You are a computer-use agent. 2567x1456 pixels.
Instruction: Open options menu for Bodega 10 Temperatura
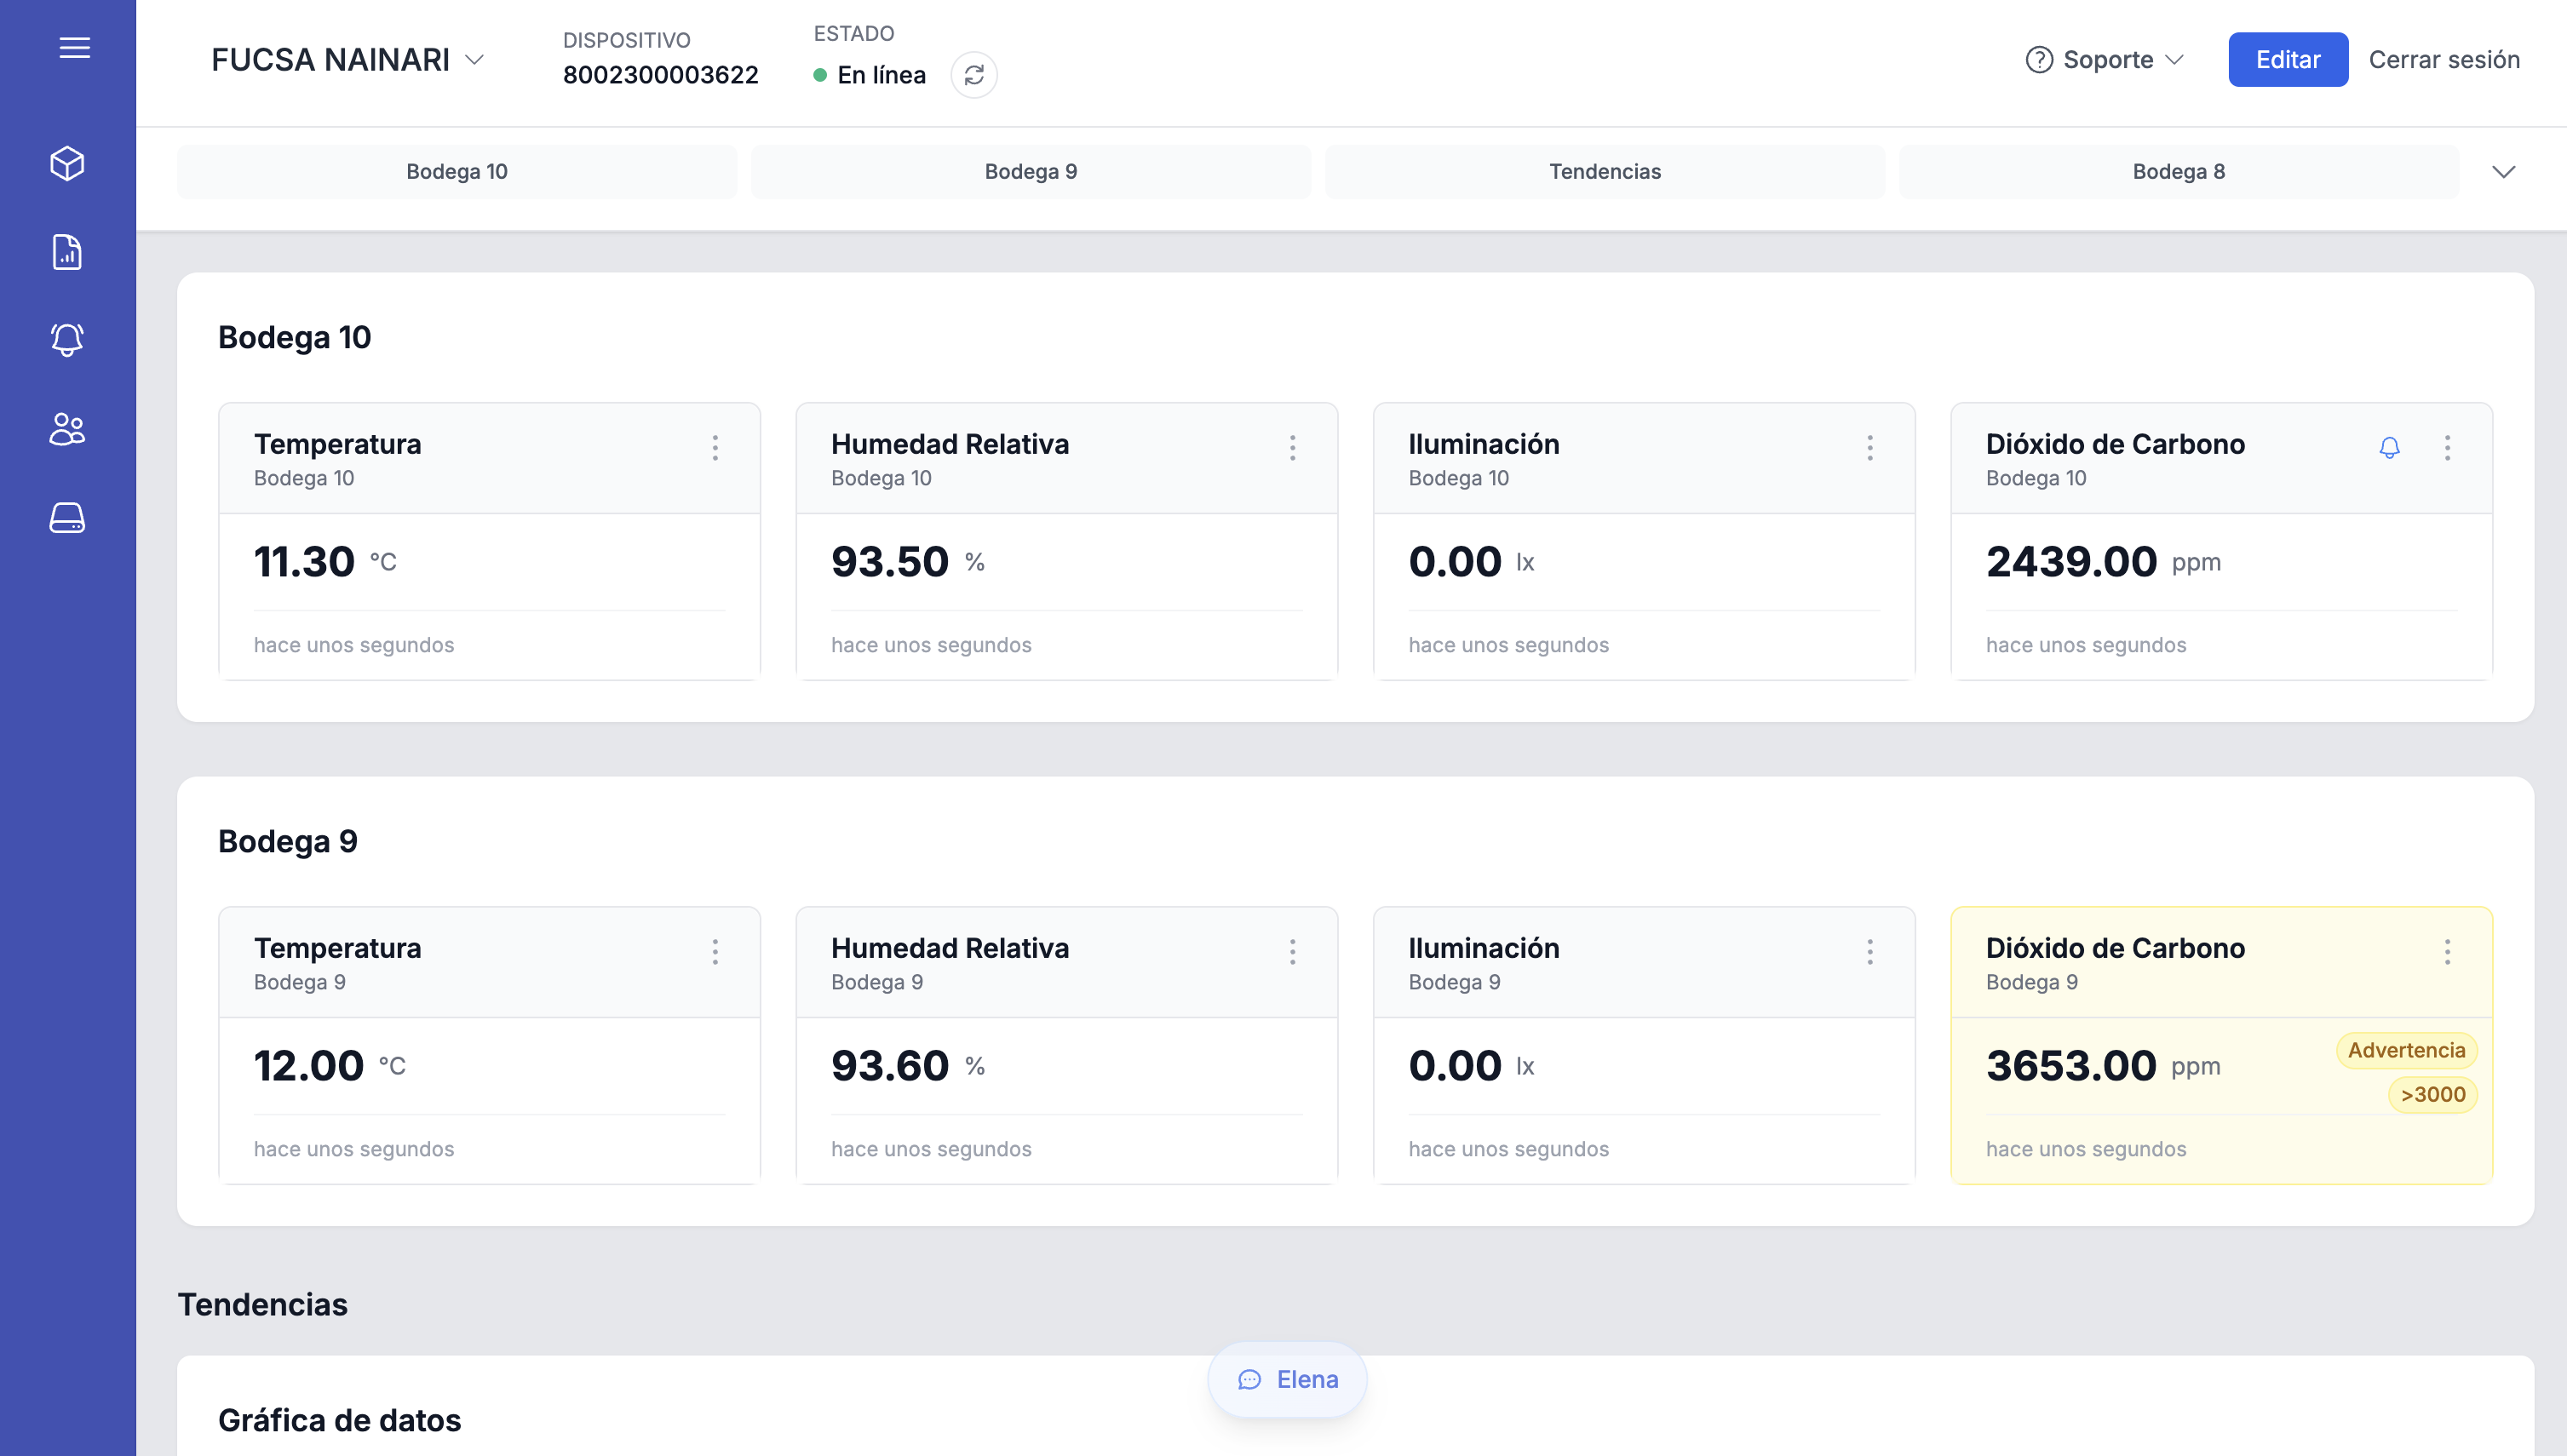(715, 448)
